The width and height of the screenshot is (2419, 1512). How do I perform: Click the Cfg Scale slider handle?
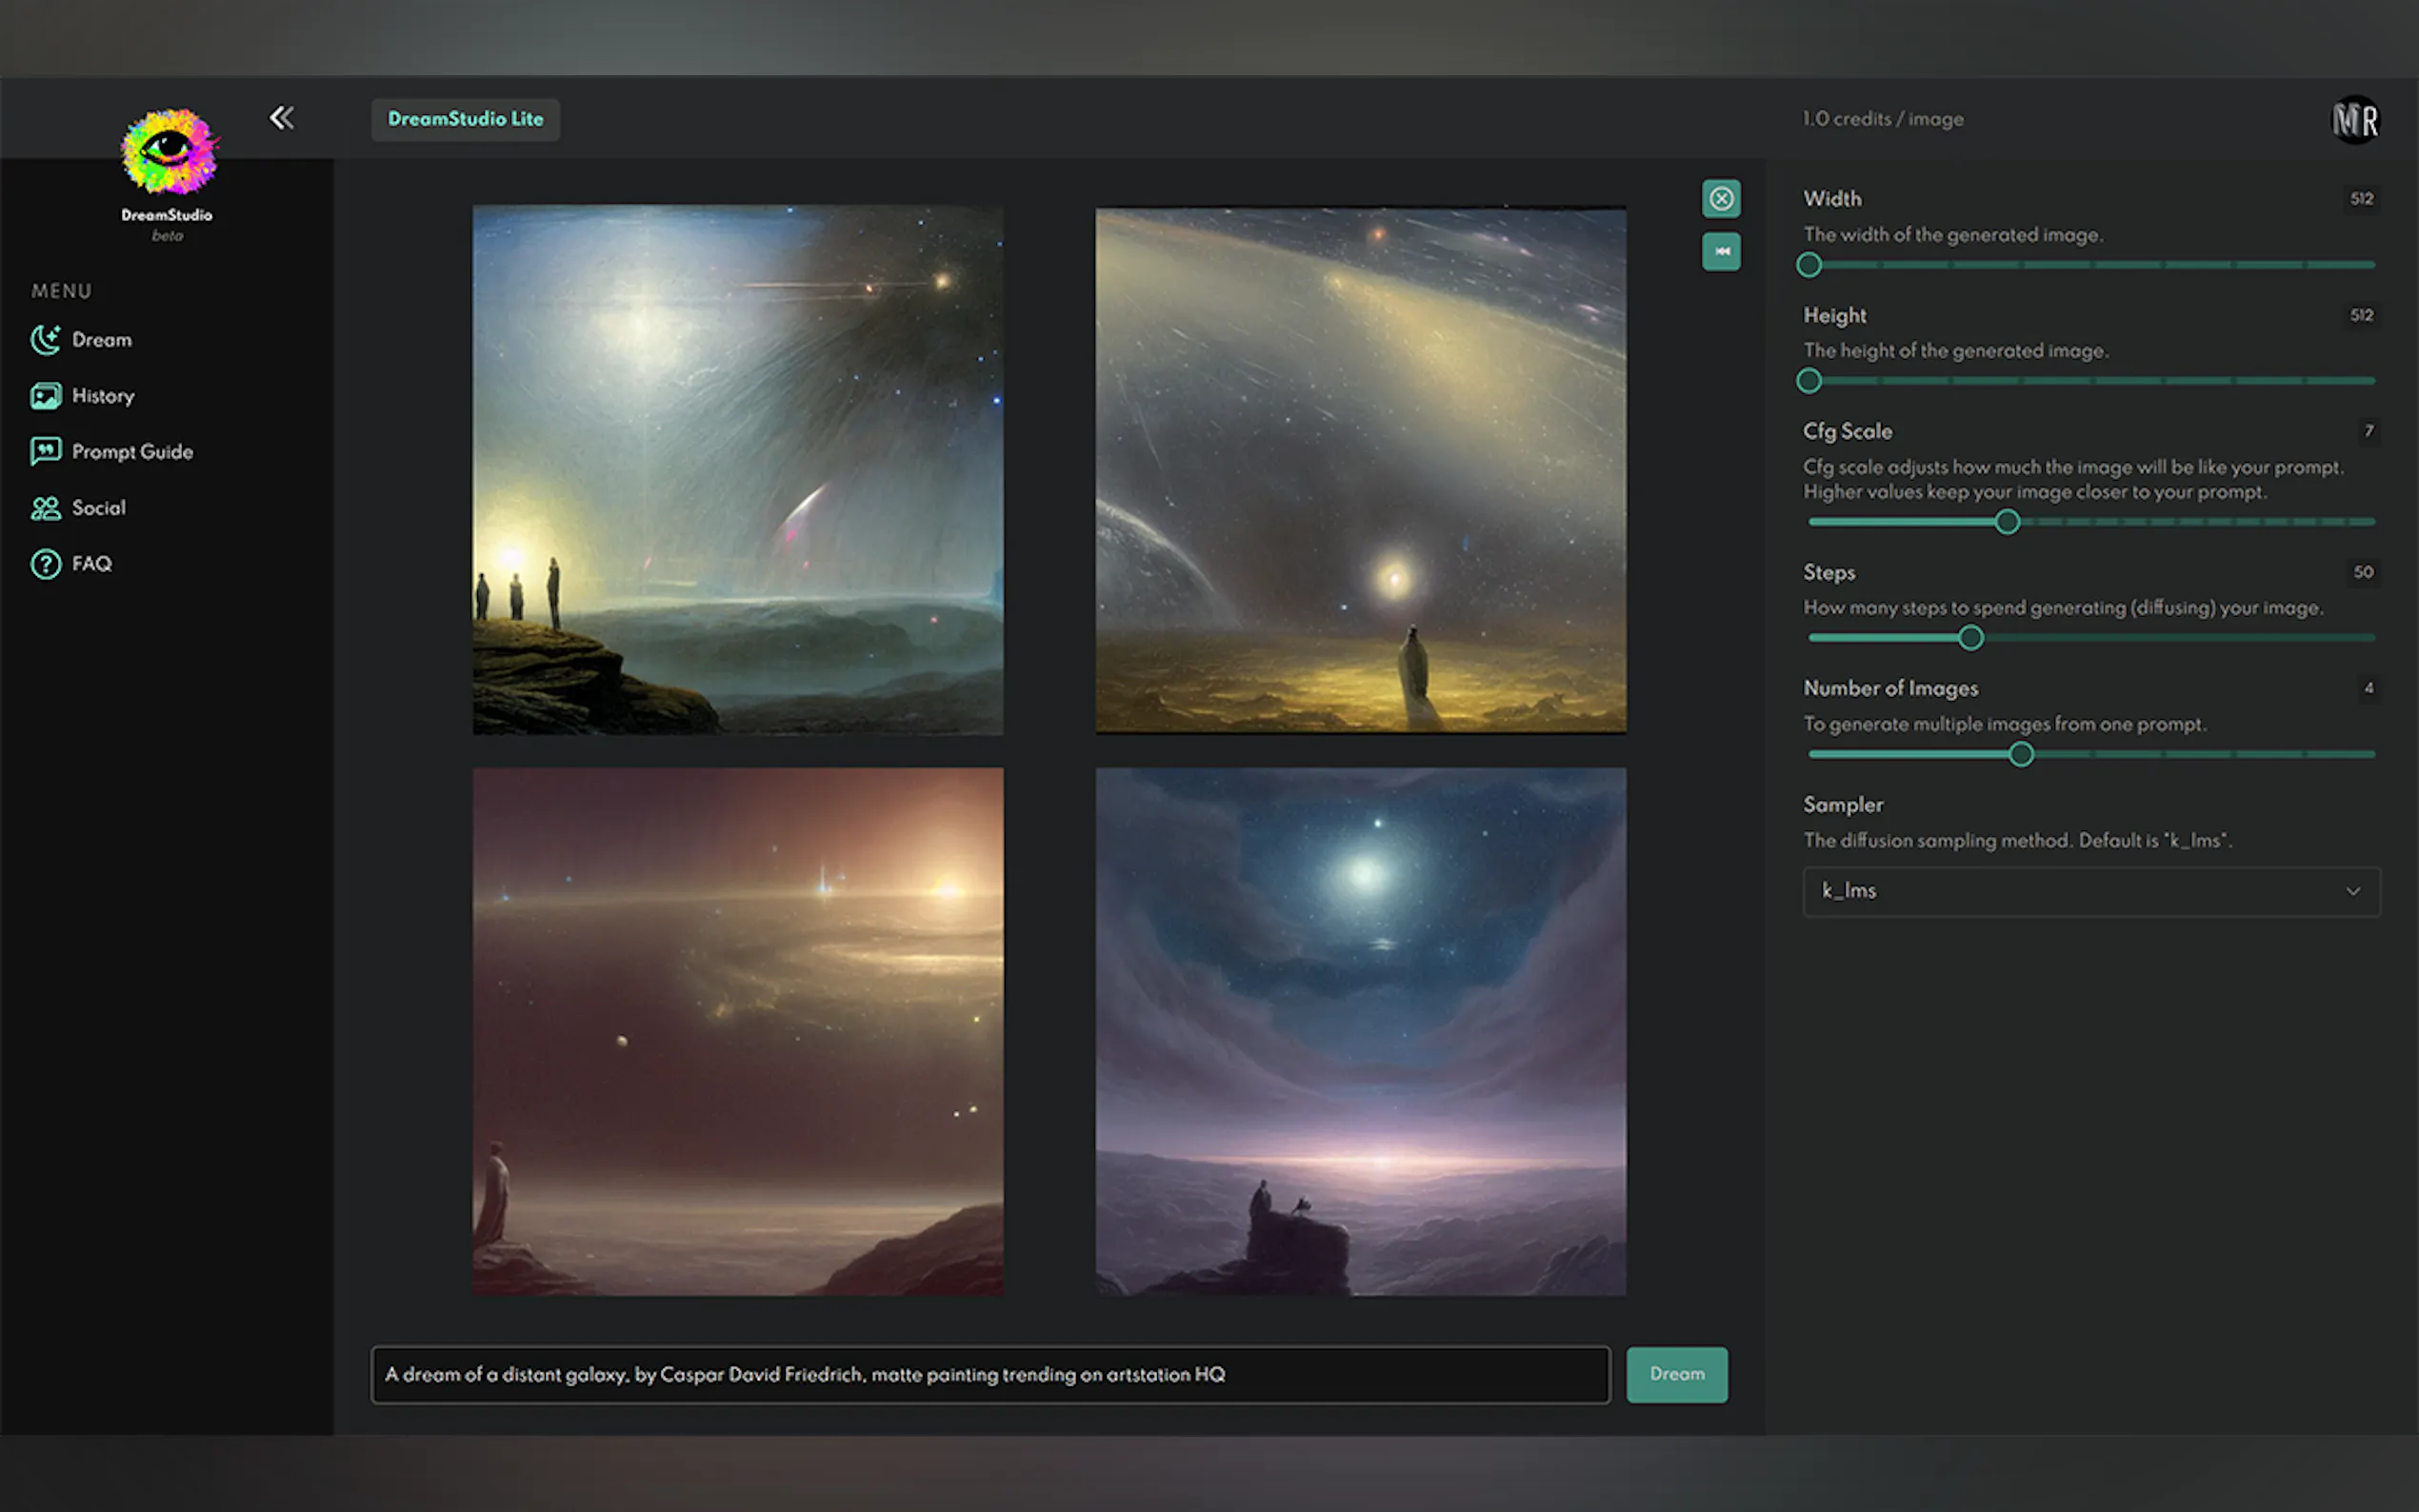2006,522
